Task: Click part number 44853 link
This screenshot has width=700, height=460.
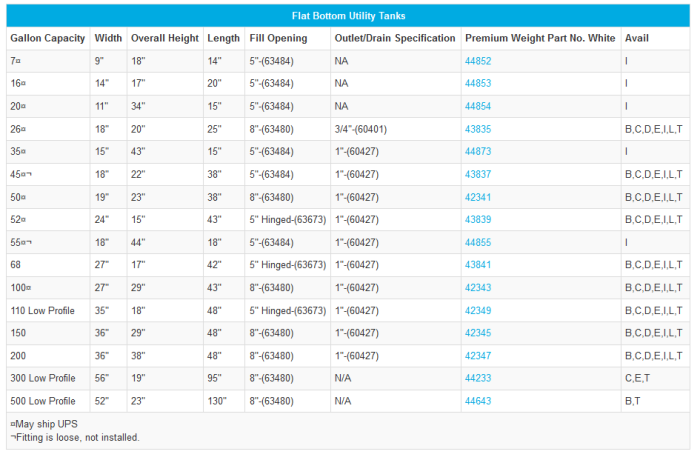Action: coord(478,84)
